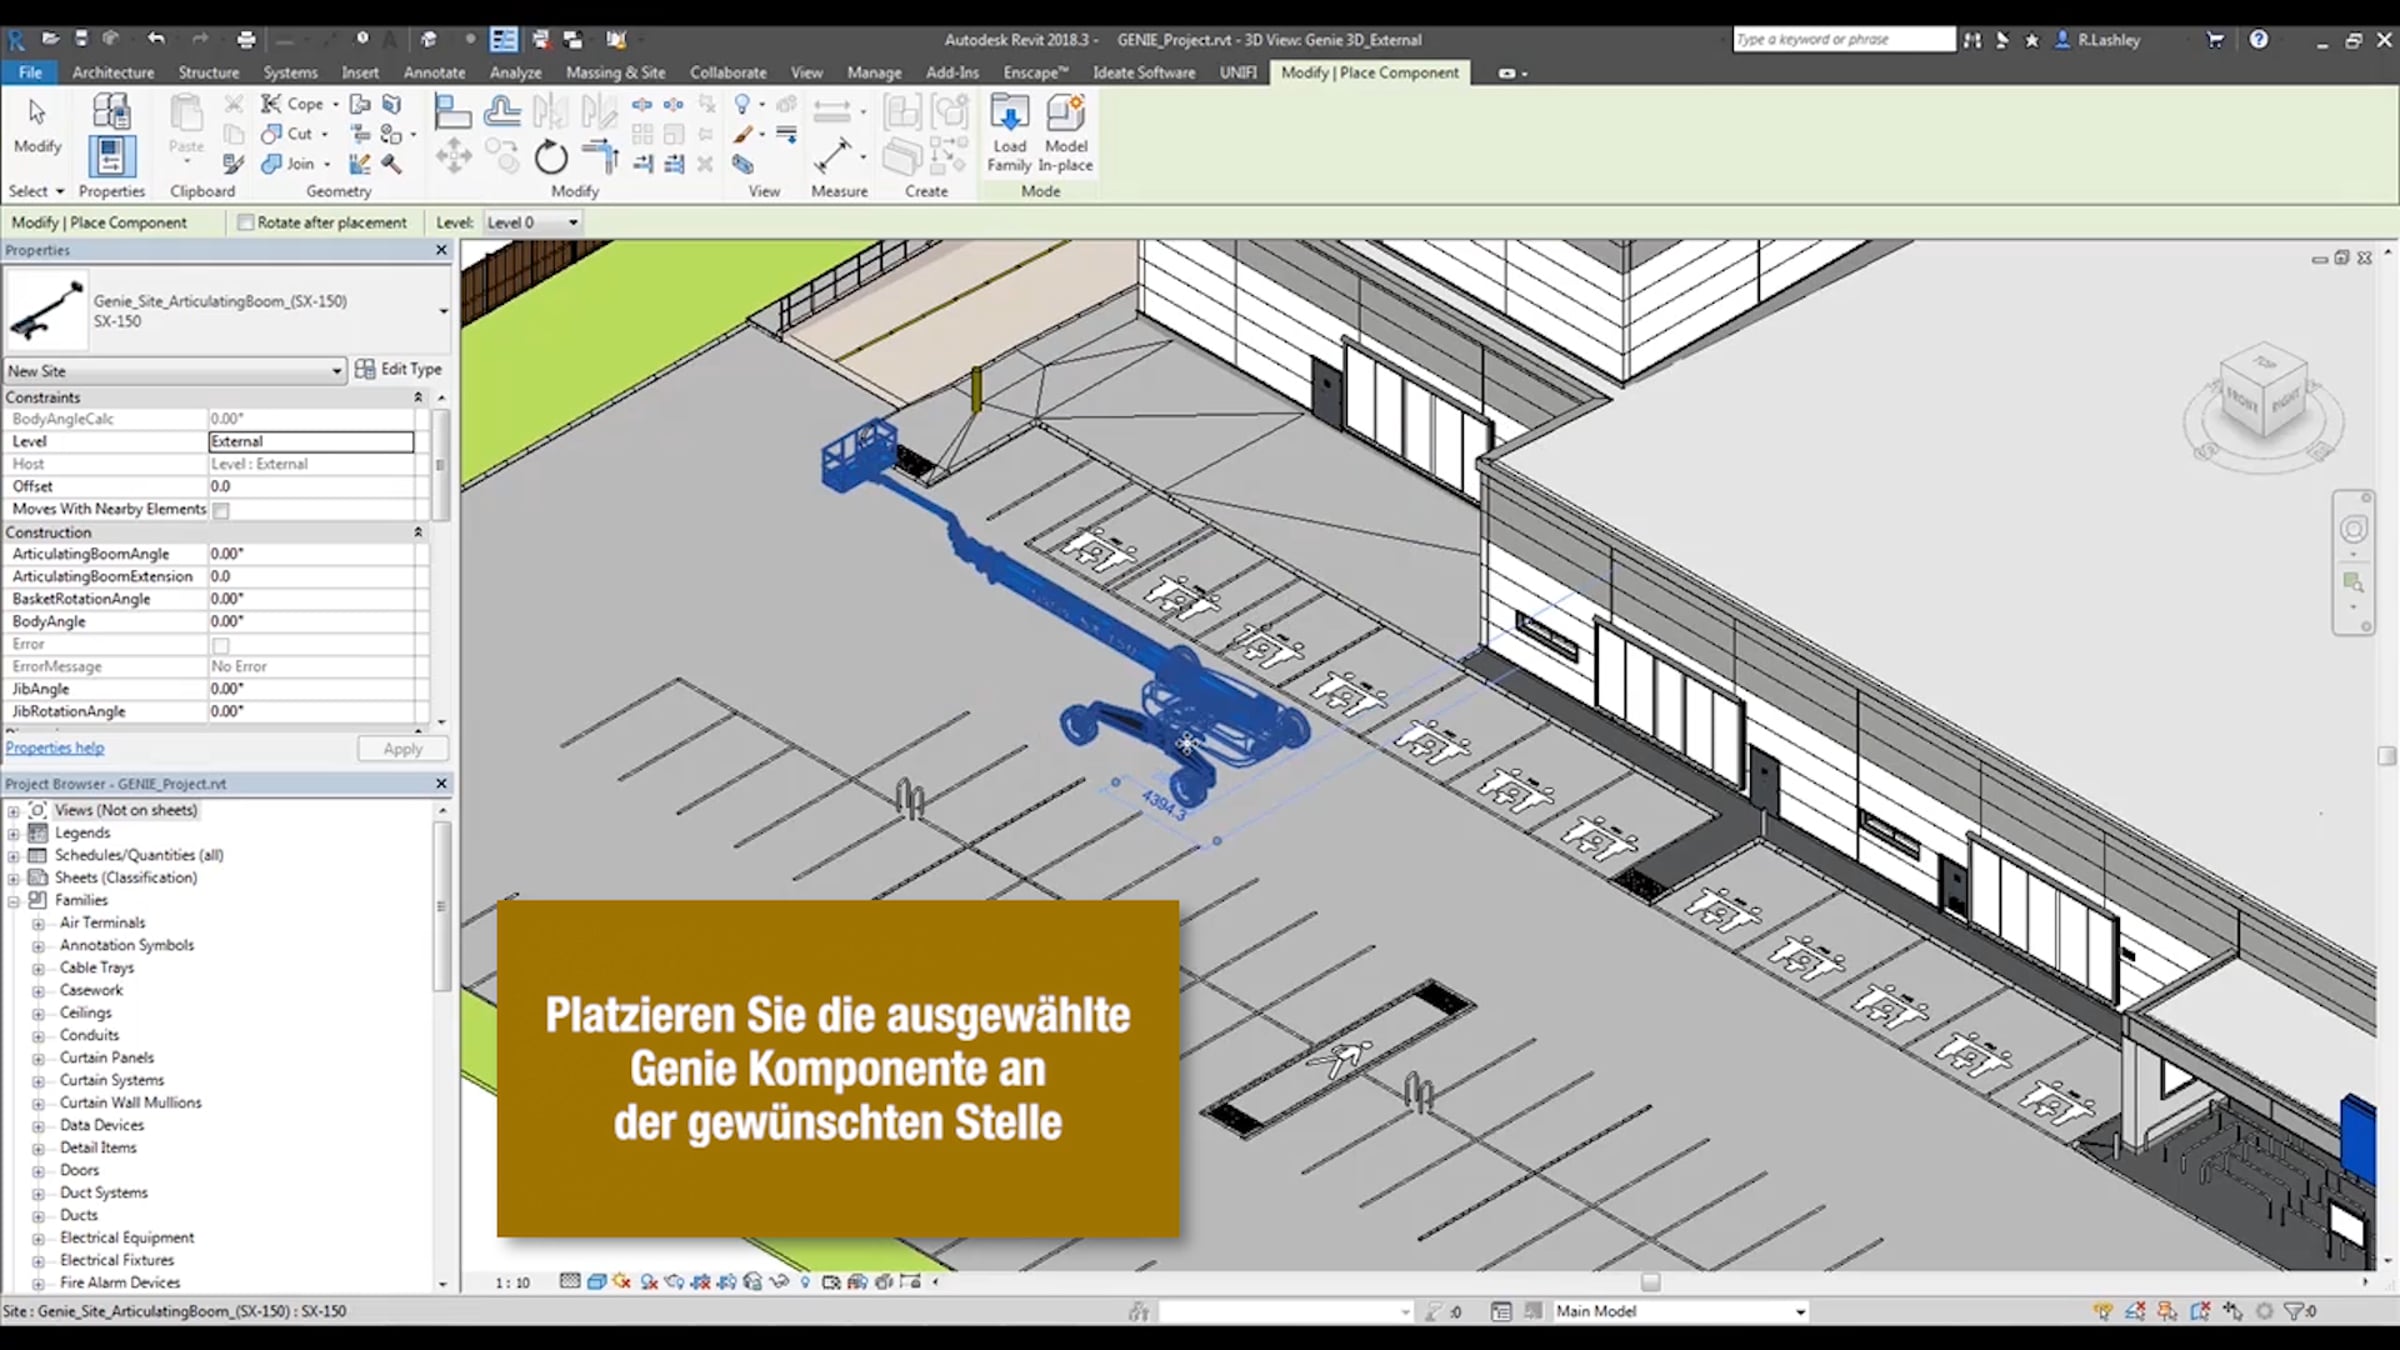Screen dimensions: 2400x1350
Task: Close the Properties palette
Action: tap(441, 250)
